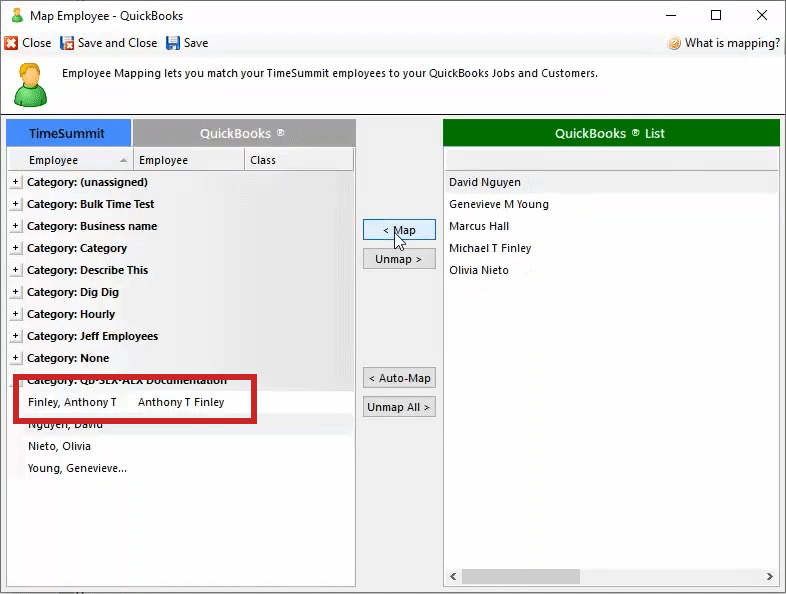
Task: Click Category: Business name label
Action: click(x=92, y=226)
